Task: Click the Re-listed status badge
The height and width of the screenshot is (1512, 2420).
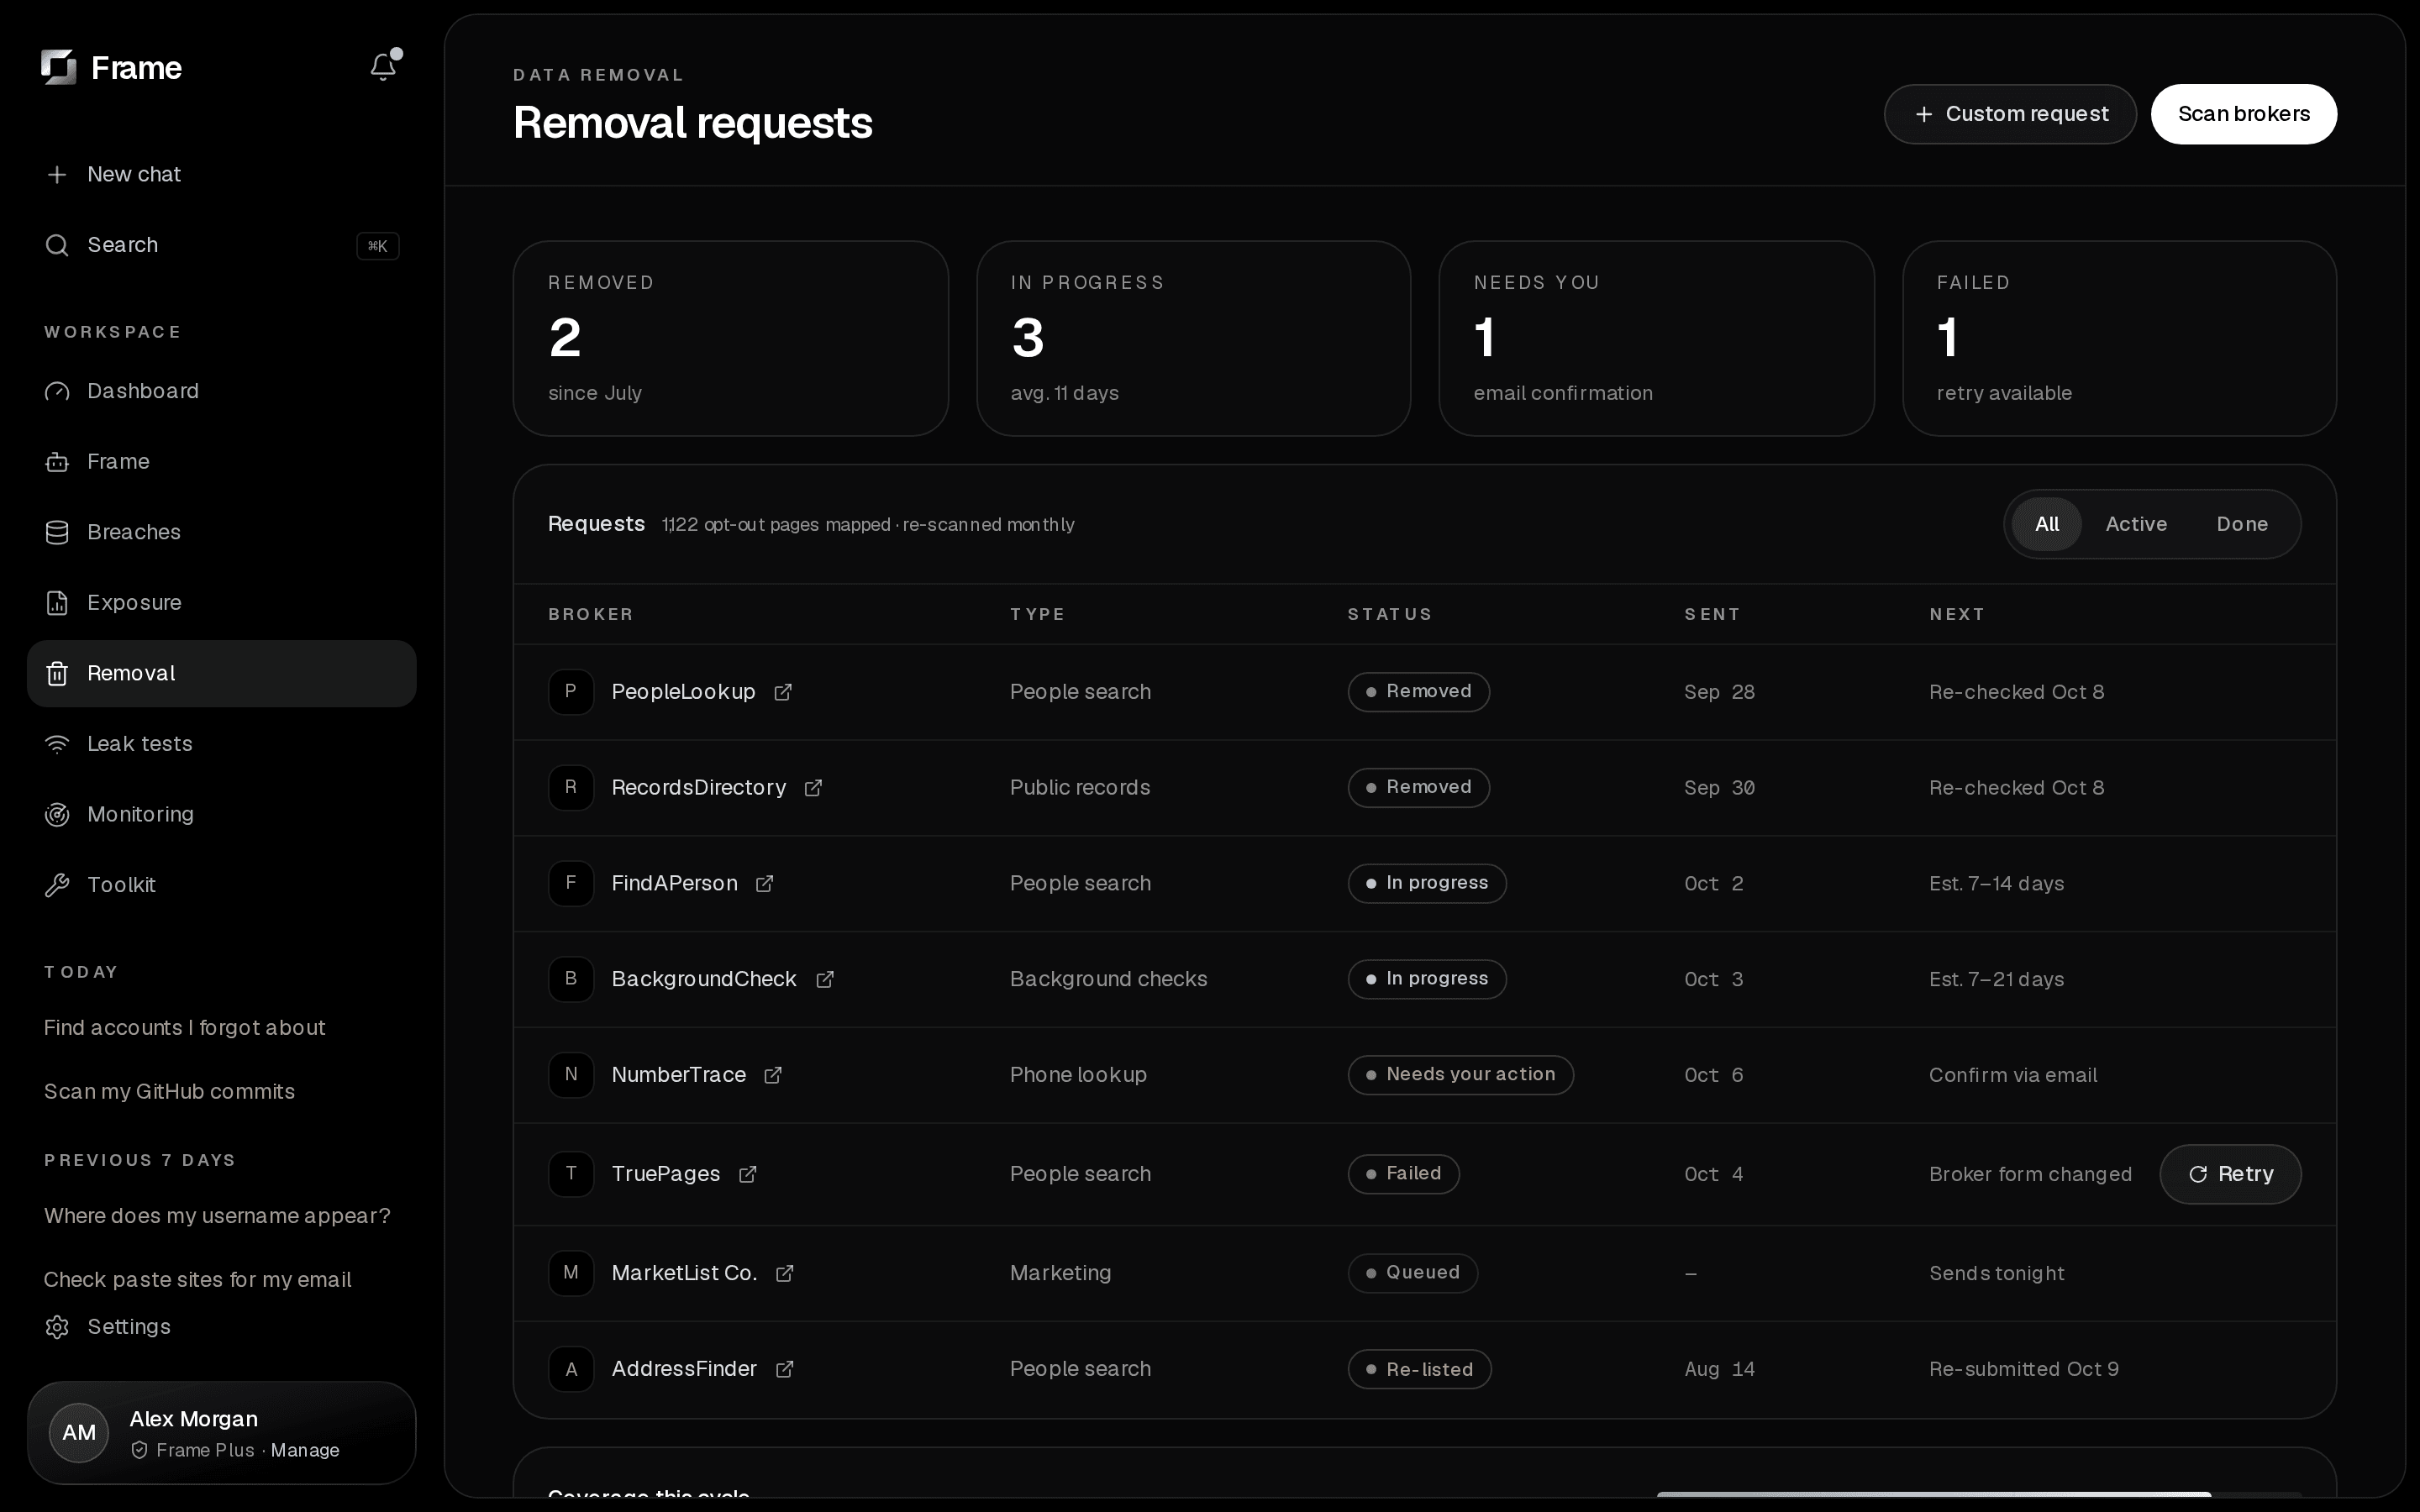Action: (x=1419, y=1369)
